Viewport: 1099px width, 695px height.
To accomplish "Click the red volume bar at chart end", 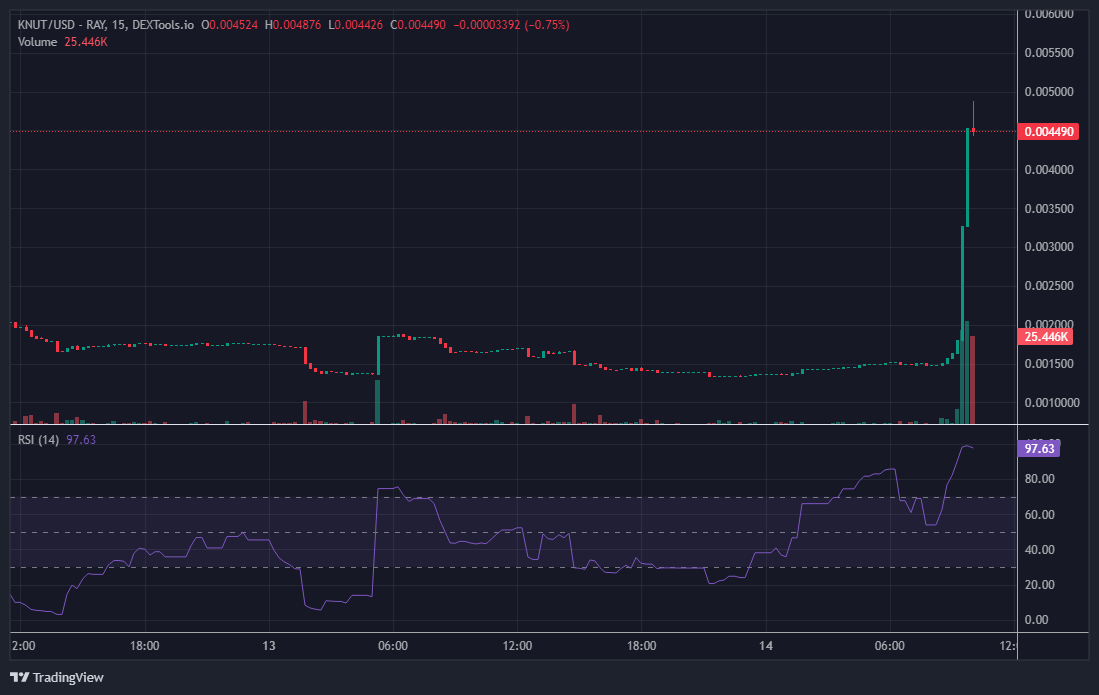I will coord(972,380).
